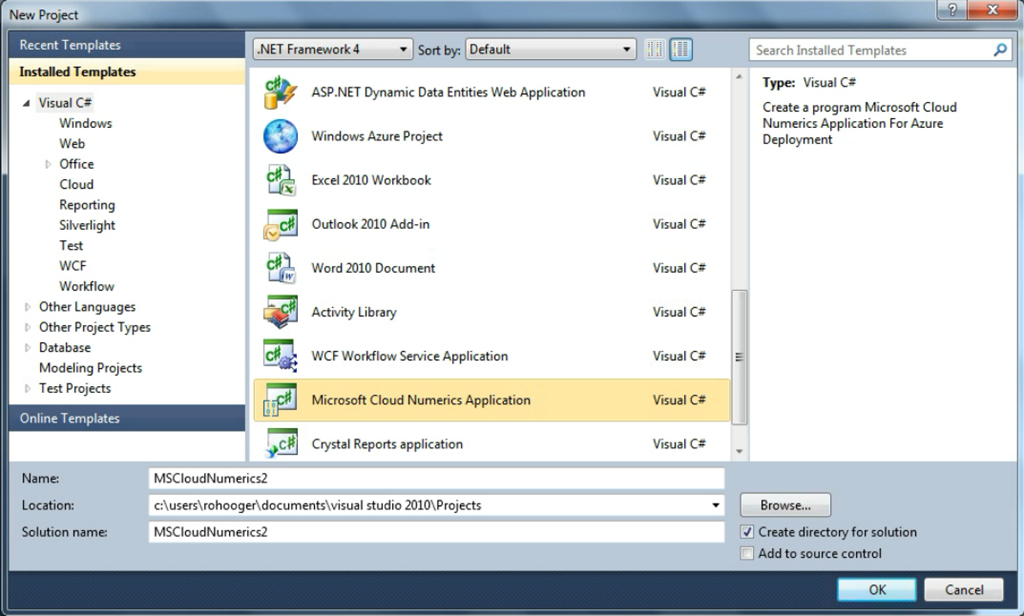This screenshot has height=616, width=1024.
Task: Select the Silverlight category
Action: pos(87,225)
